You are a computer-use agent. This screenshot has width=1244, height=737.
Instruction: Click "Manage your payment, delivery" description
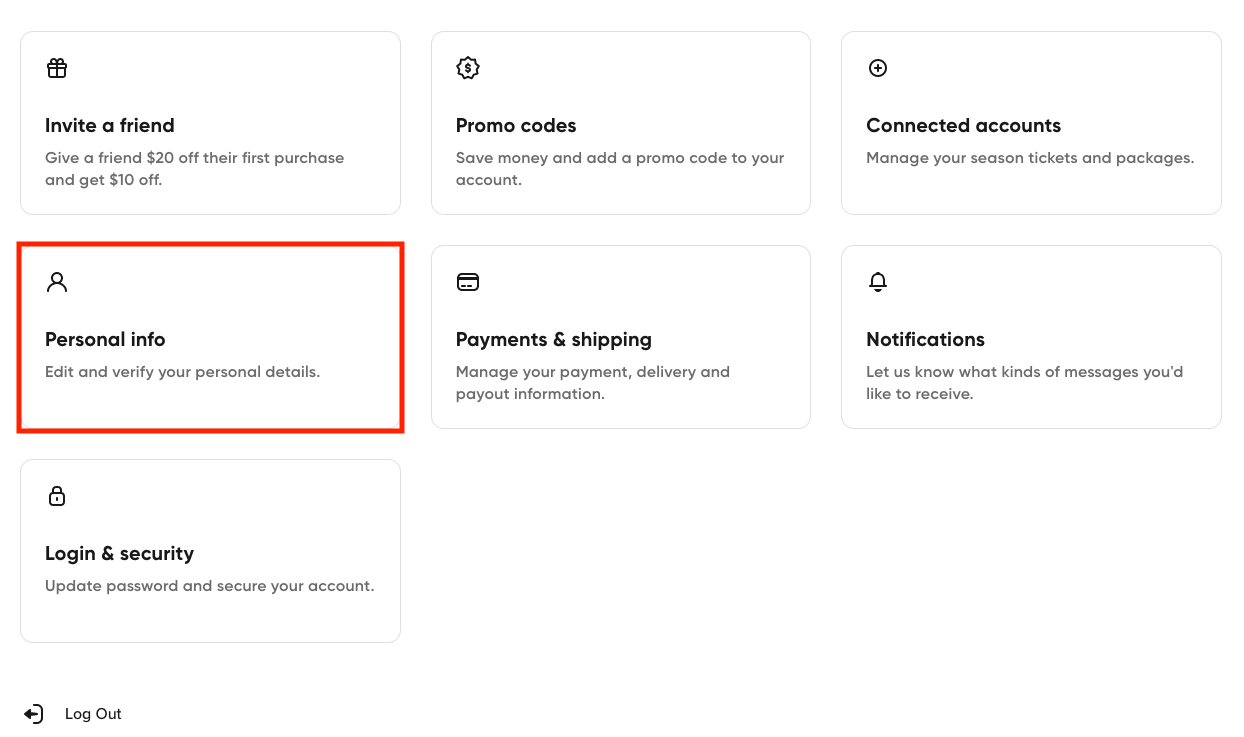tap(592, 382)
